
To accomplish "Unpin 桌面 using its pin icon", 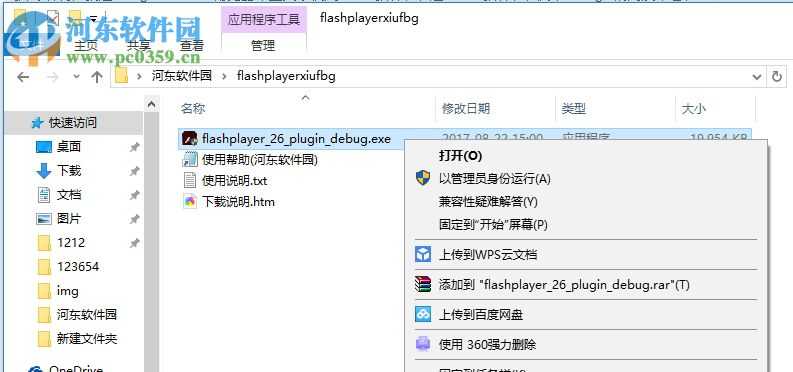I will [x=135, y=147].
